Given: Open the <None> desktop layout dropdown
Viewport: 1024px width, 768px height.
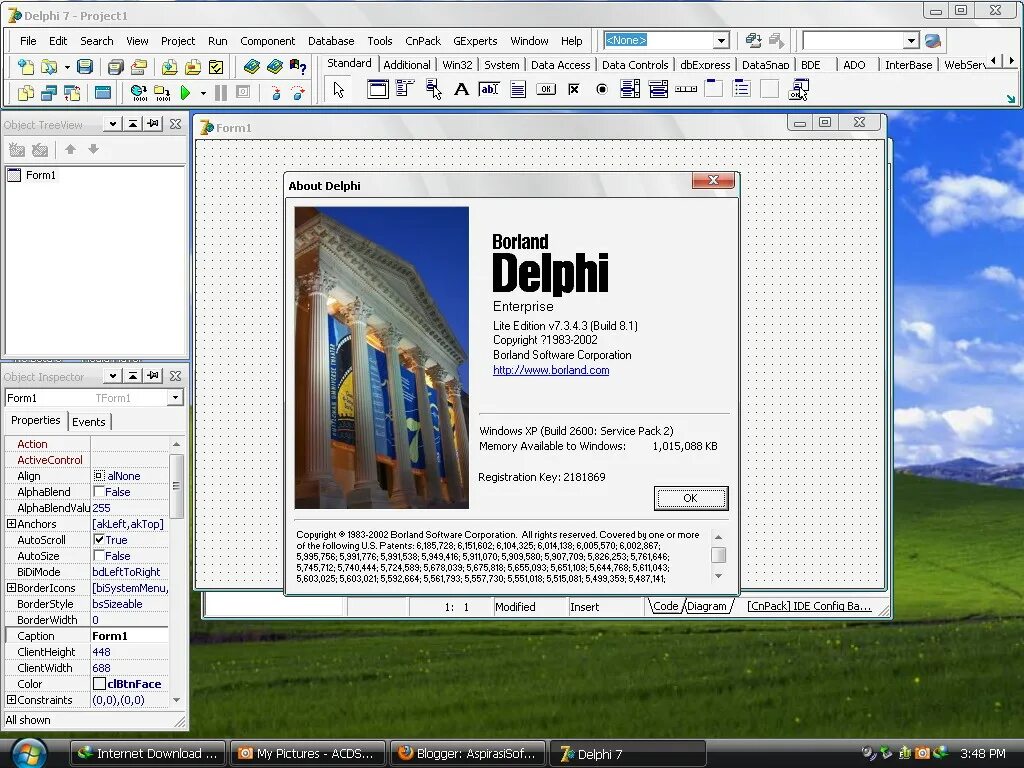Looking at the screenshot, I should pos(721,40).
